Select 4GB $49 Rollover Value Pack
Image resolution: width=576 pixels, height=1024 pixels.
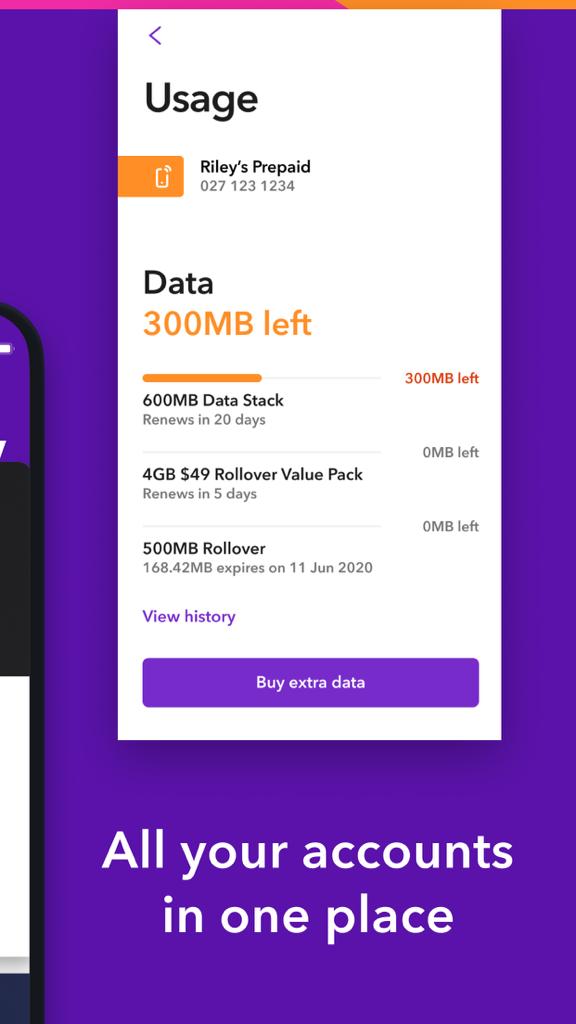point(253,474)
